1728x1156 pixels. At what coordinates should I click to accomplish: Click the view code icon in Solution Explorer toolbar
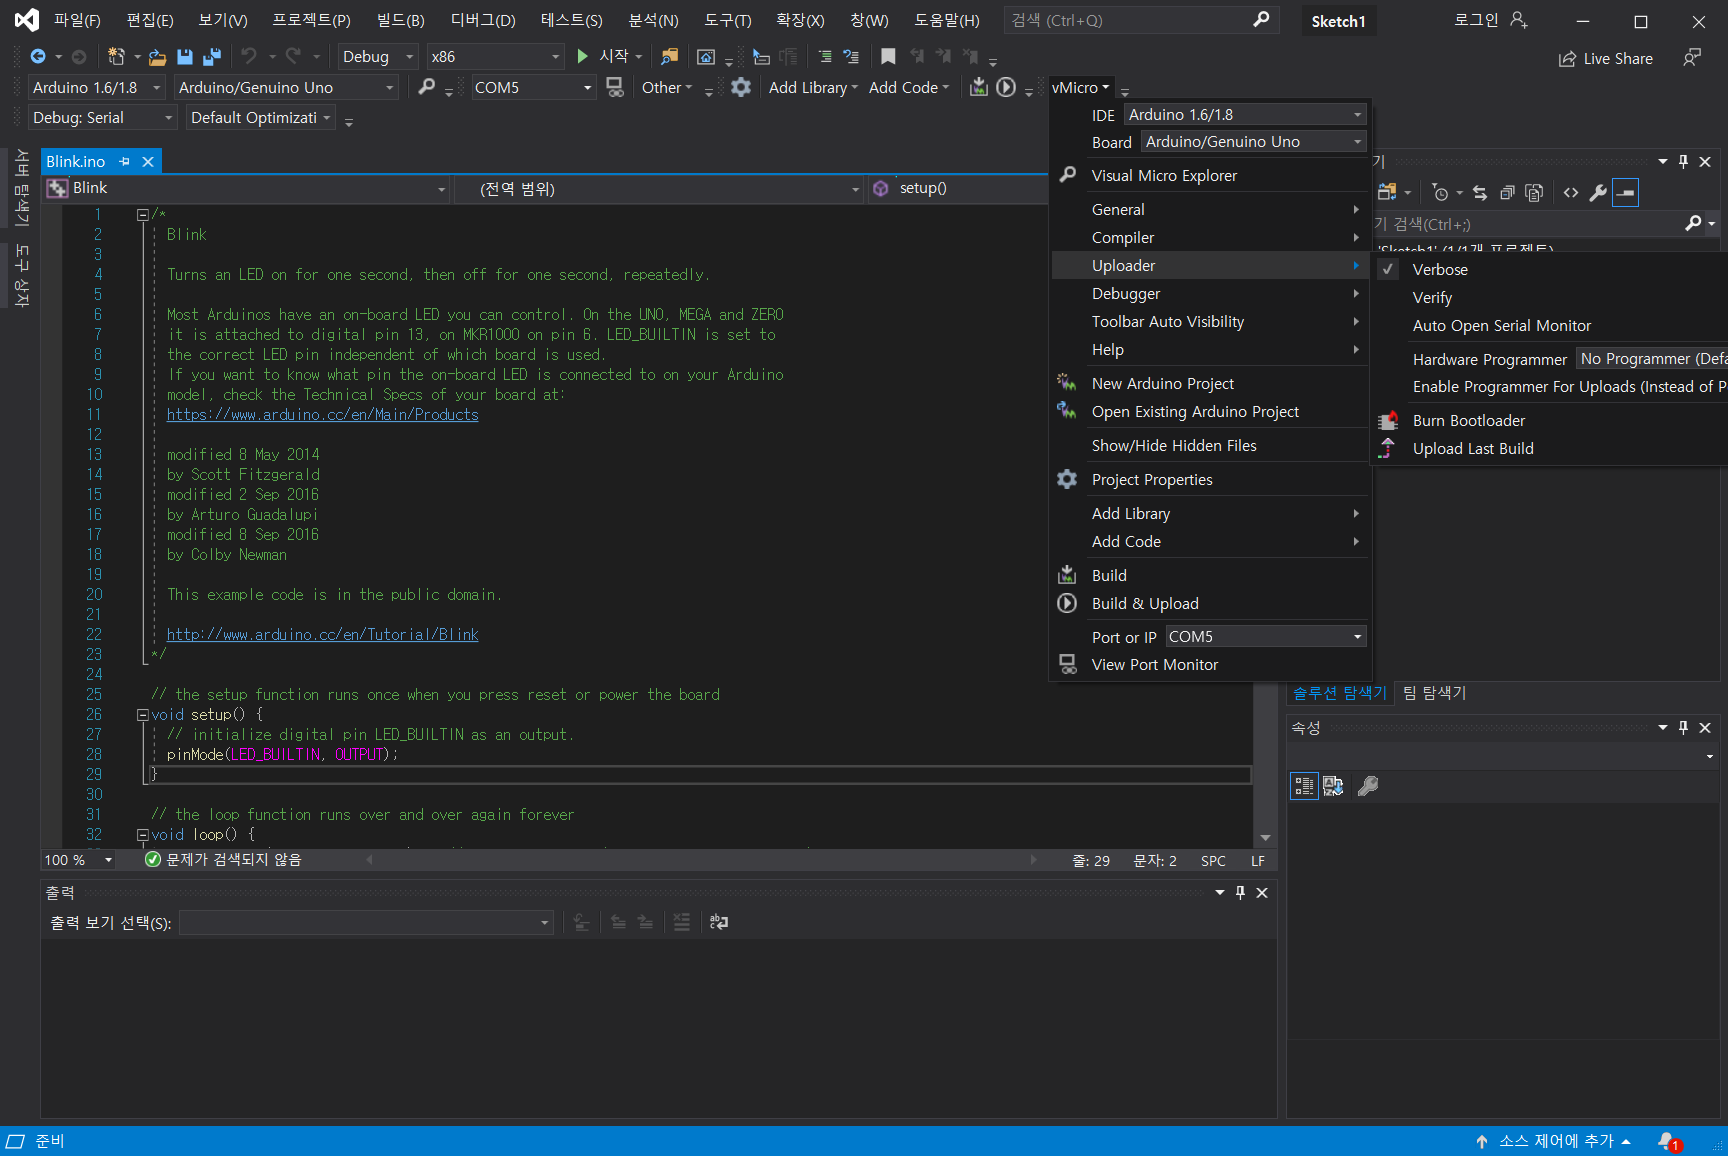point(1571,193)
